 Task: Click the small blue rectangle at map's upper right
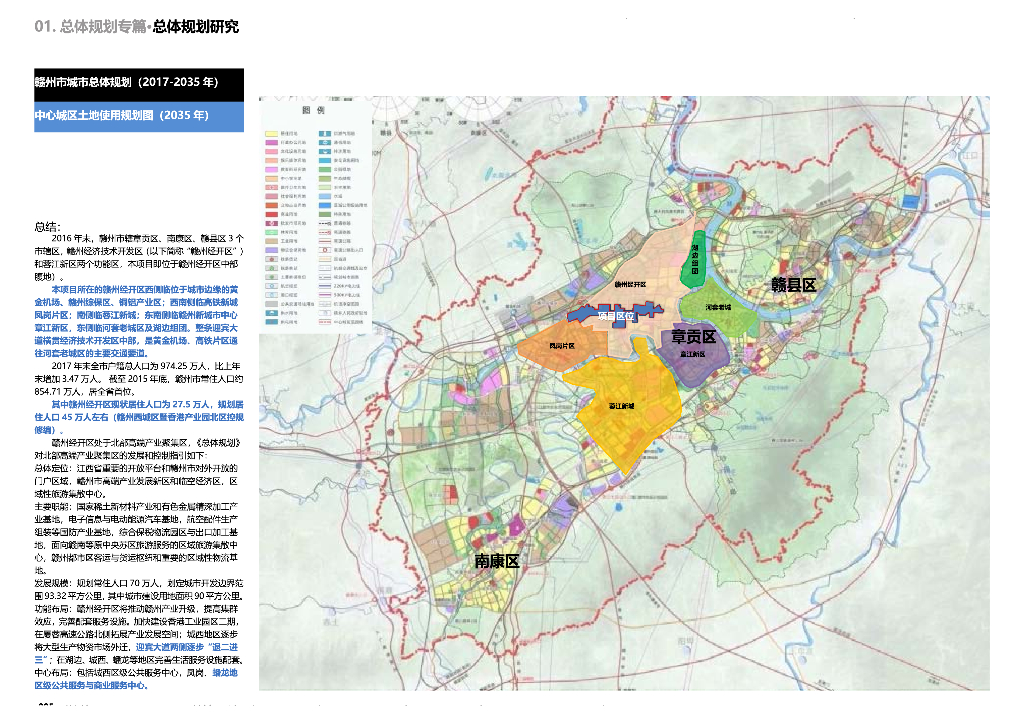pyautogui.click(x=911, y=202)
